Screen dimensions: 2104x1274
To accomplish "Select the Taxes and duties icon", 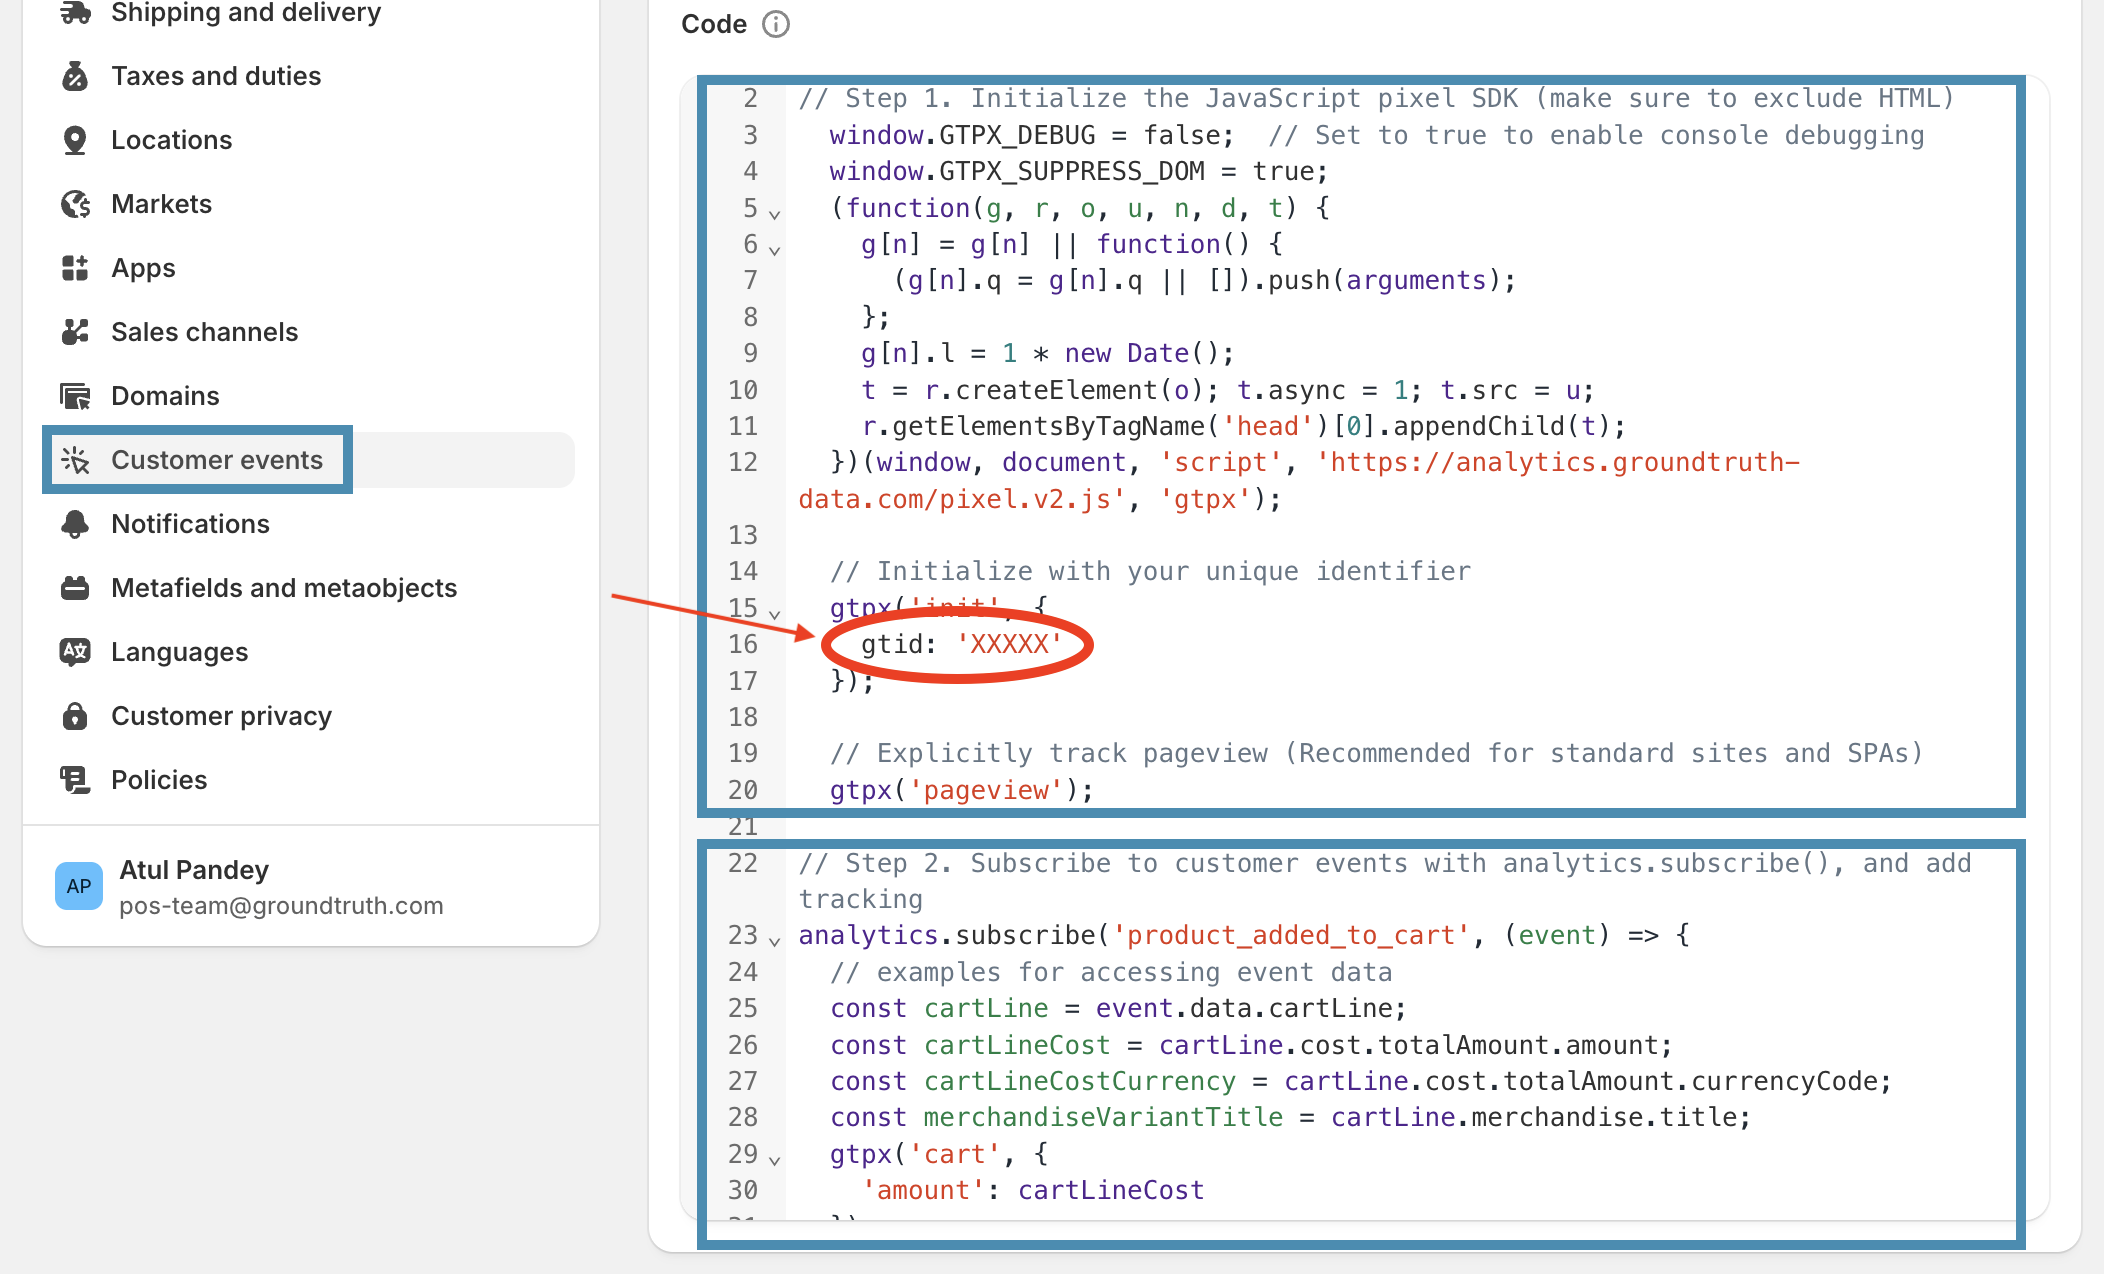I will (x=75, y=76).
